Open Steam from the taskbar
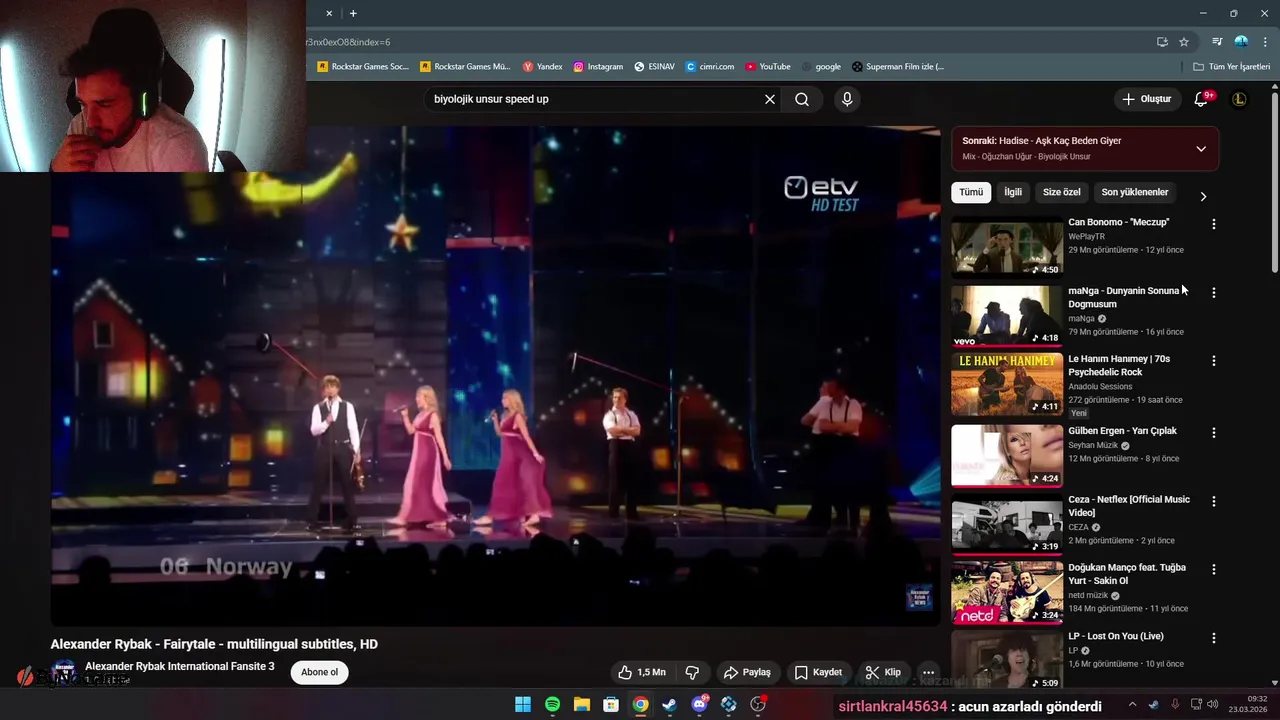 click(x=670, y=705)
